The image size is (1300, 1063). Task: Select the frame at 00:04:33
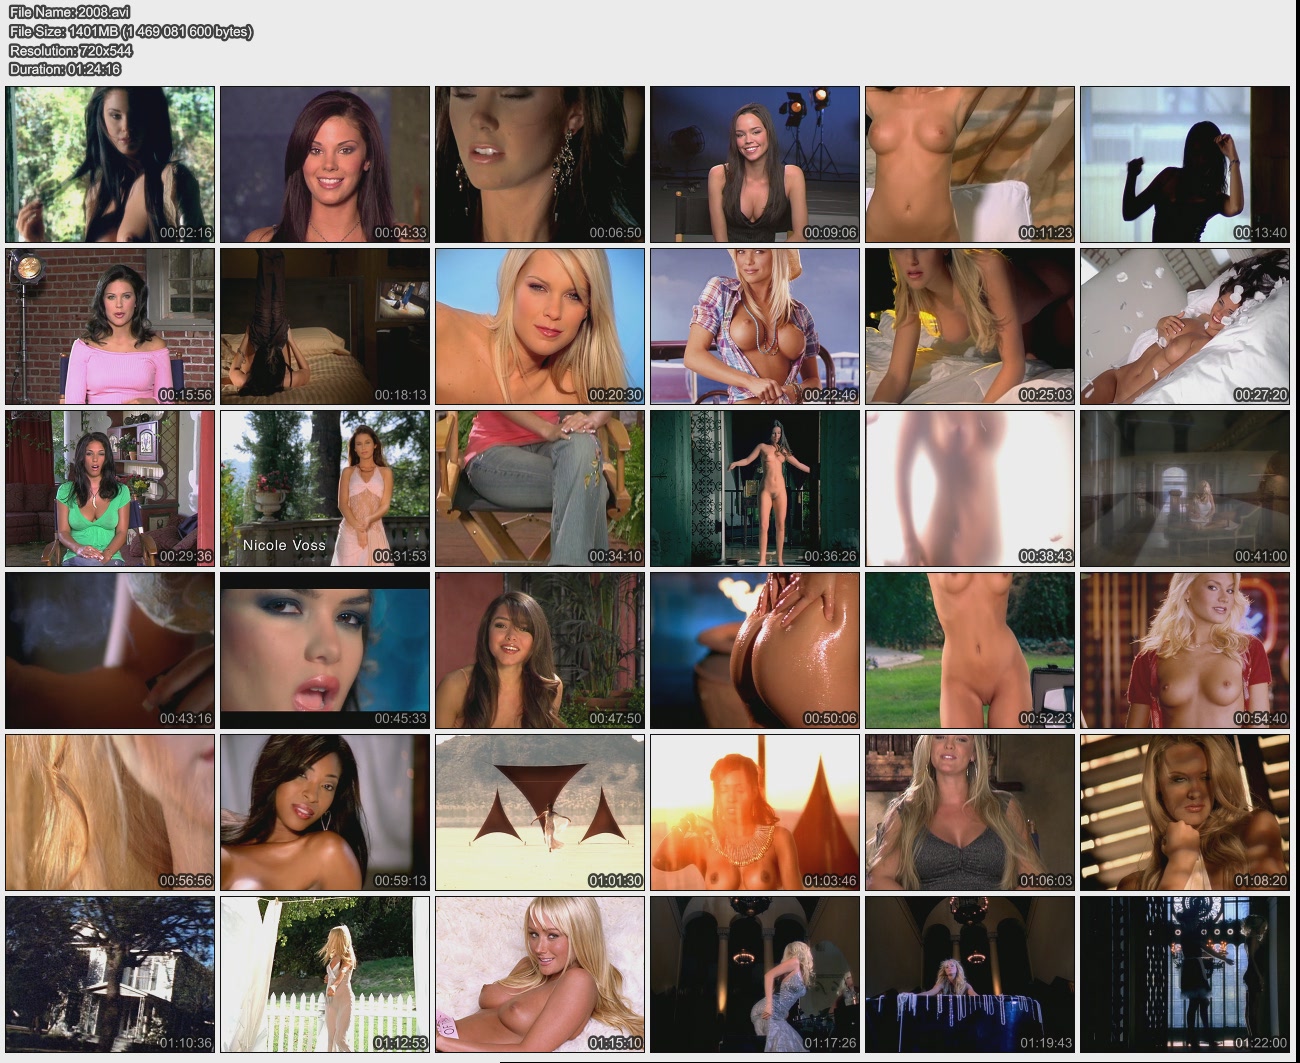coord(325,164)
